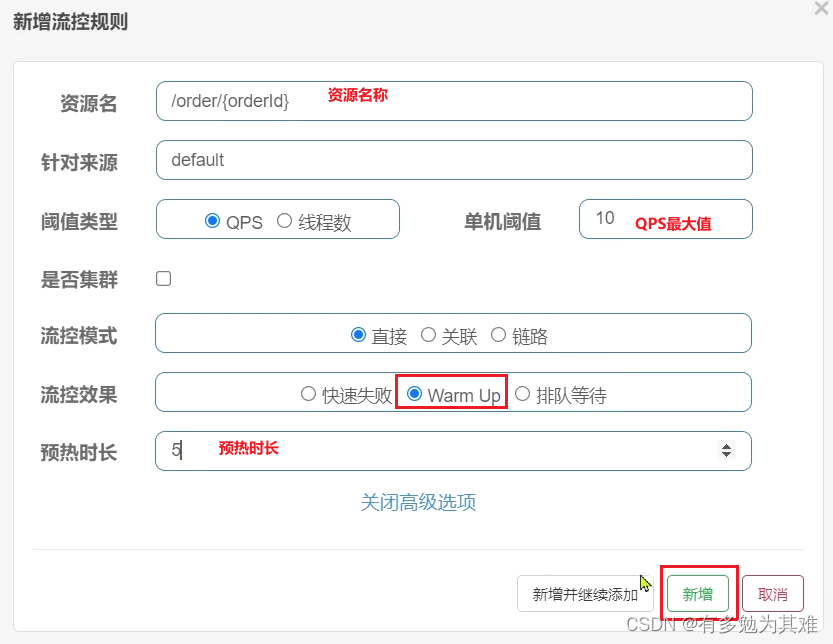Click the 新增流控规则 dialog title
Image resolution: width=833 pixels, height=644 pixels.
coord(70,22)
